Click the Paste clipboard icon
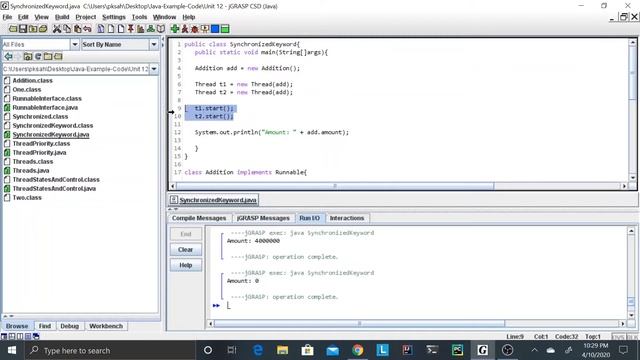The width and height of the screenshot is (640, 360). point(78,29)
